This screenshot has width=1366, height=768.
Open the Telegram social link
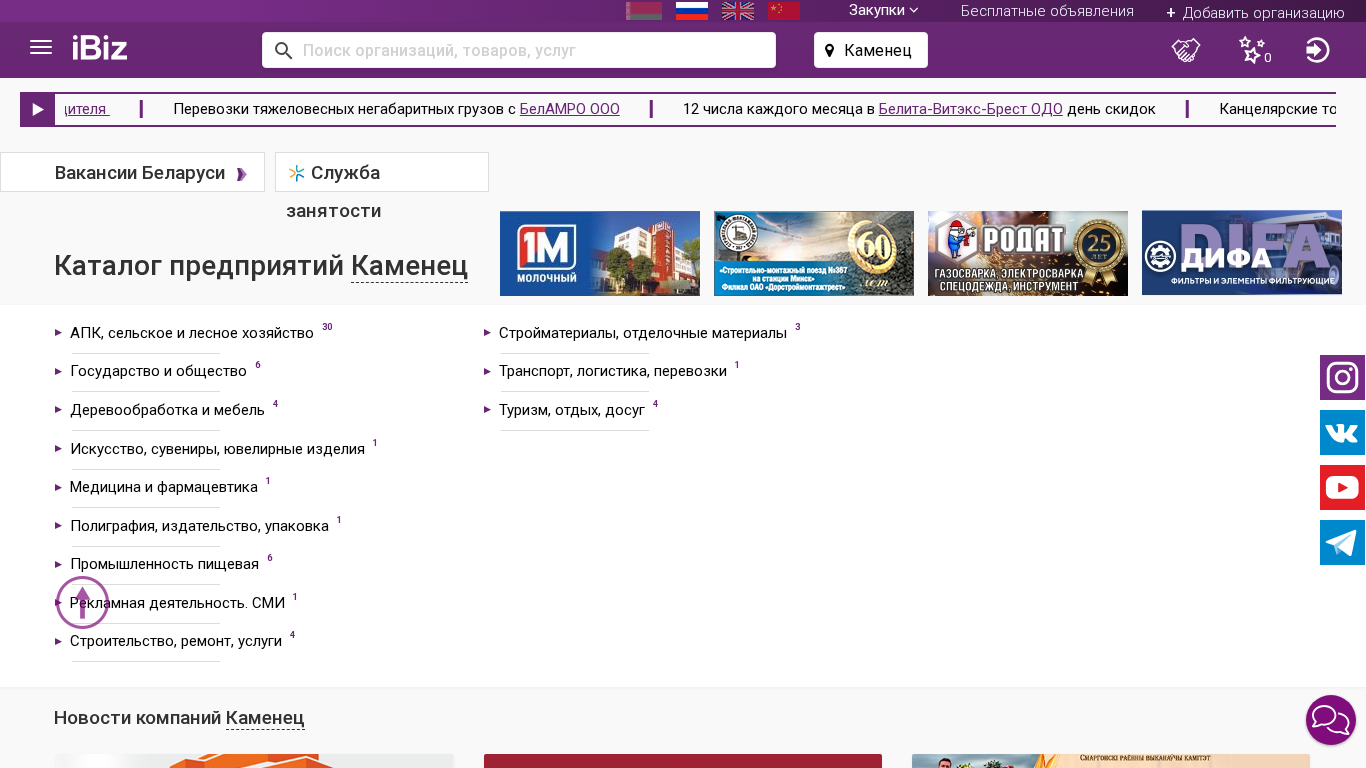click(1342, 543)
